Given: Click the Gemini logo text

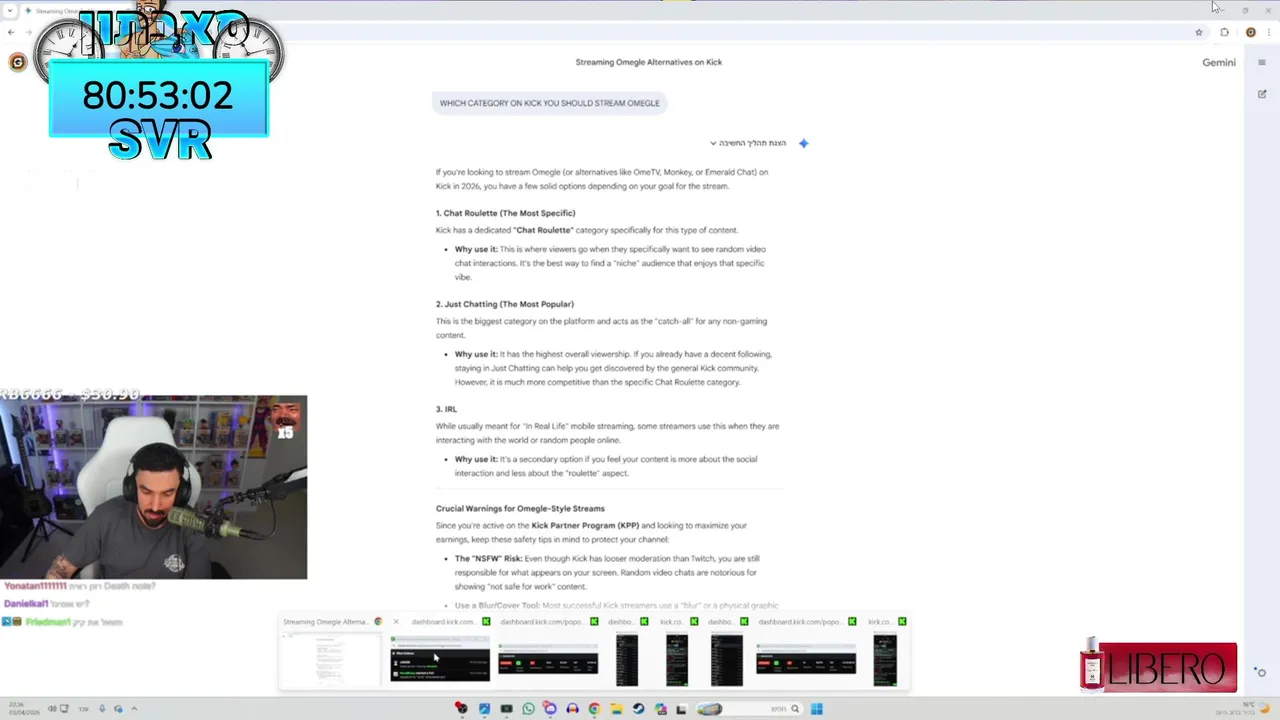Looking at the screenshot, I should (x=1219, y=62).
